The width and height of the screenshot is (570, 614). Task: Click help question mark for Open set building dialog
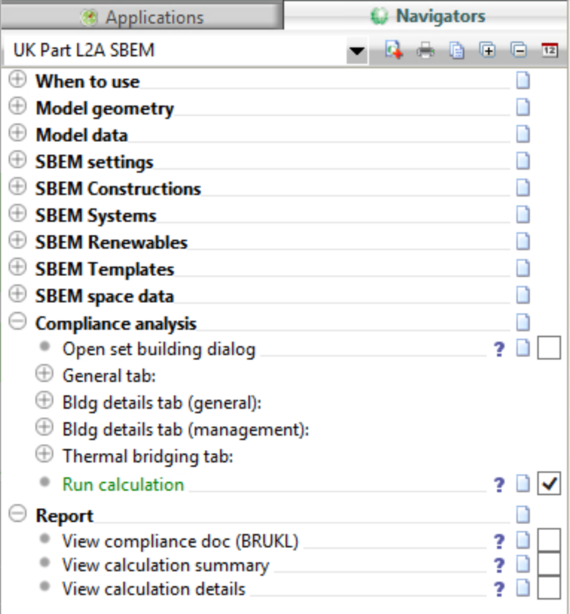499,349
